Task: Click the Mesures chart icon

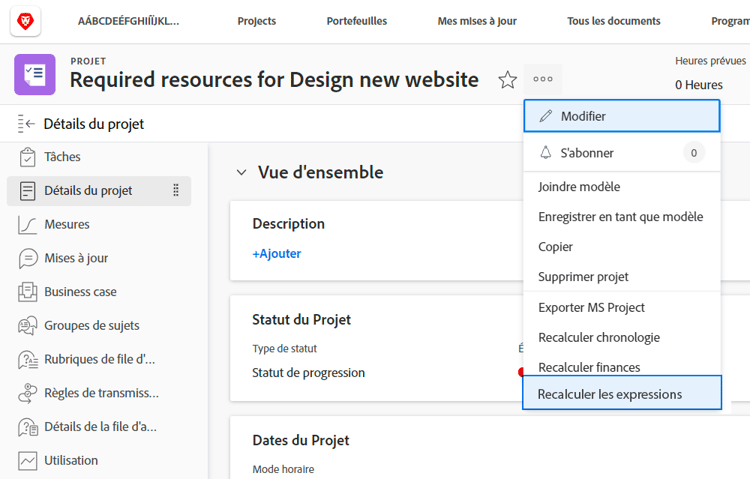Action: point(27,224)
